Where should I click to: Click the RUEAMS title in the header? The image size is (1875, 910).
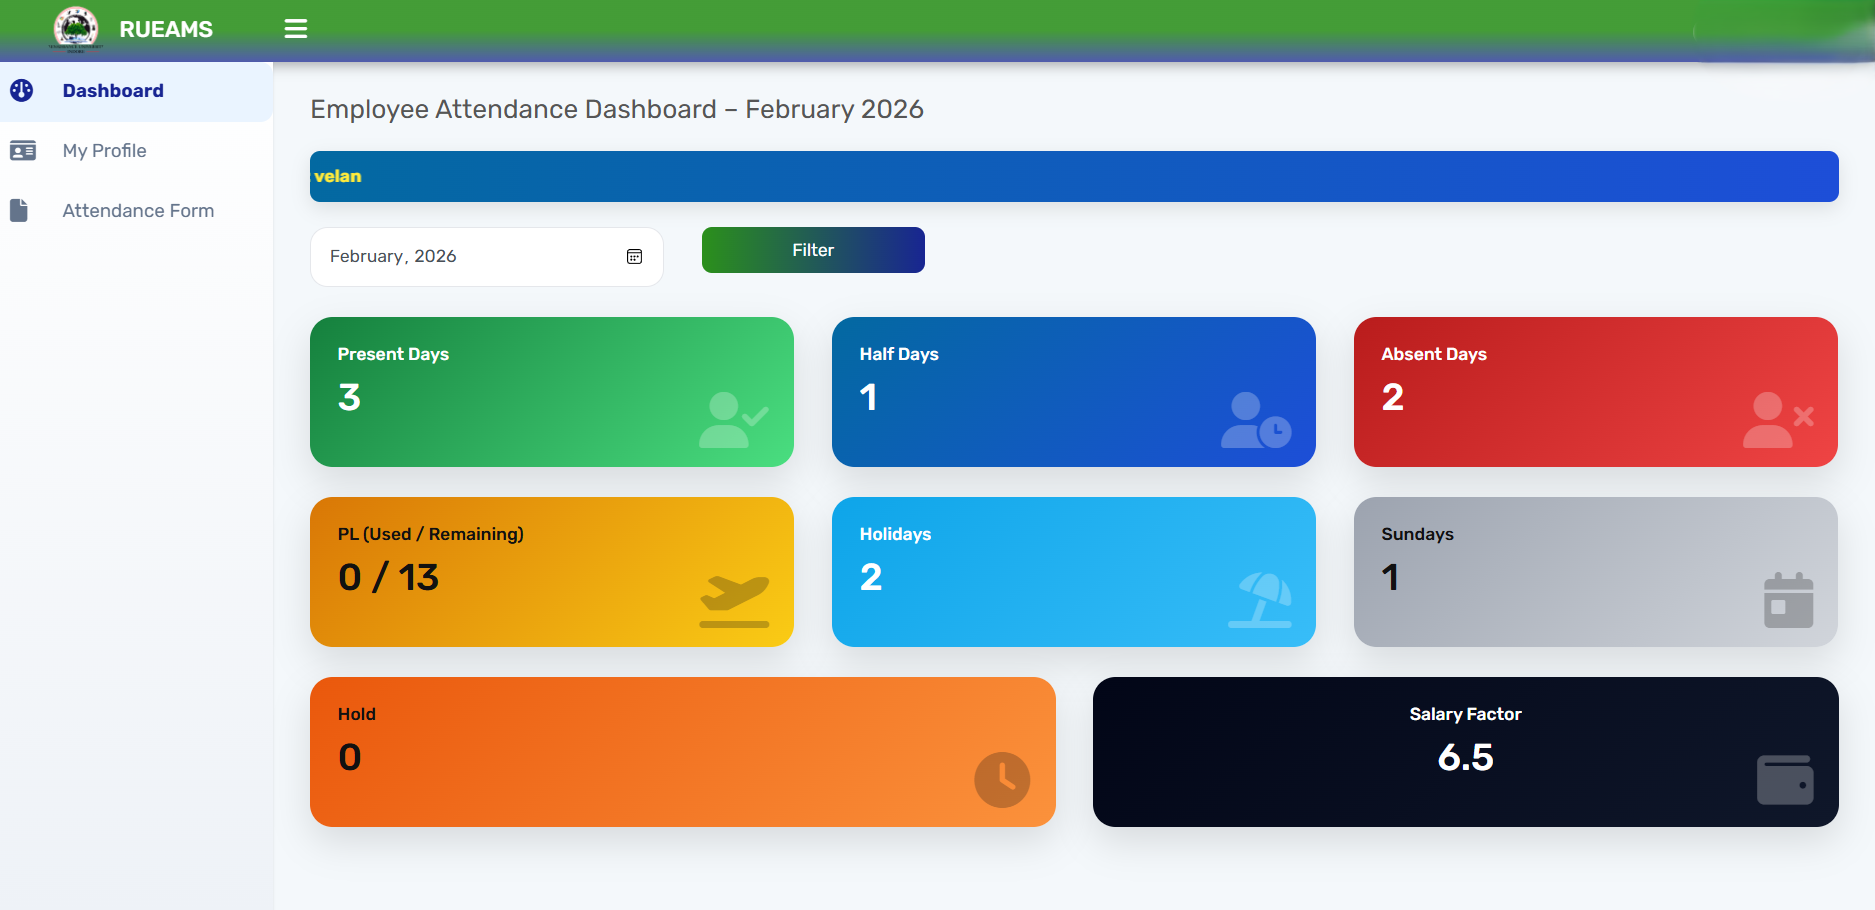(x=166, y=28)
